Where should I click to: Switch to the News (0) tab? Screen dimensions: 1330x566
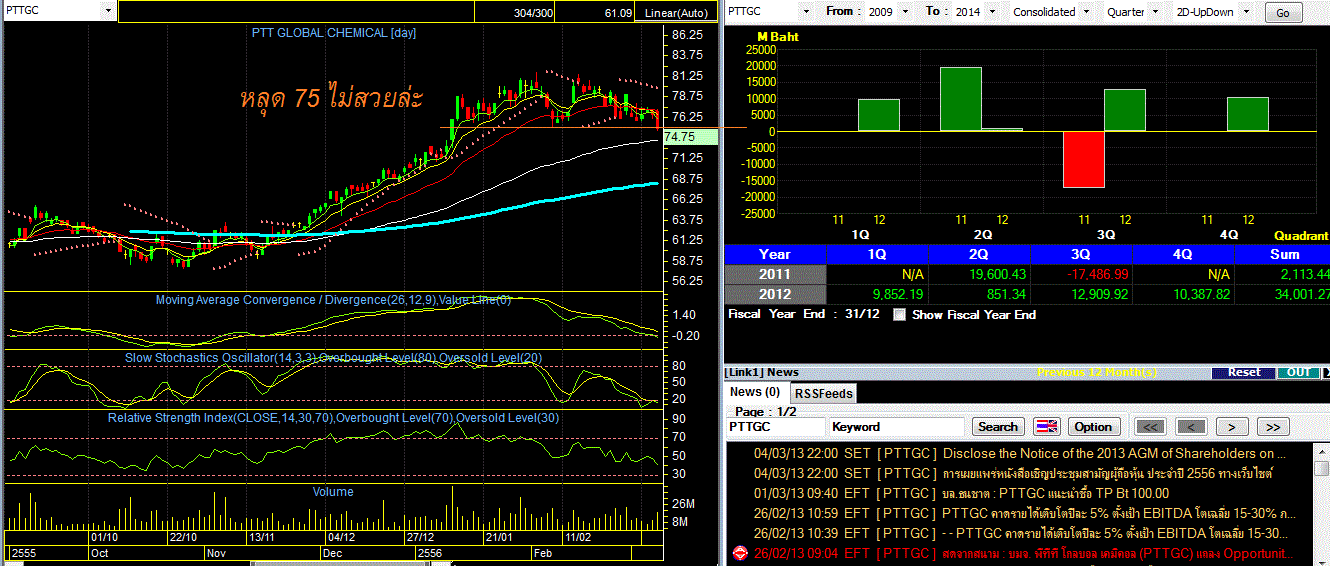[755, 393]
